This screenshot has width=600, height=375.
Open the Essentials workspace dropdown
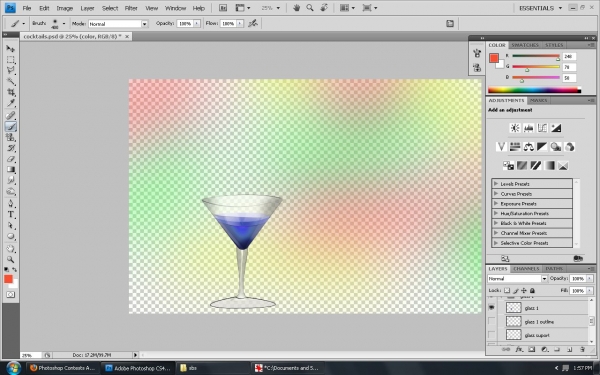point(541,8)
